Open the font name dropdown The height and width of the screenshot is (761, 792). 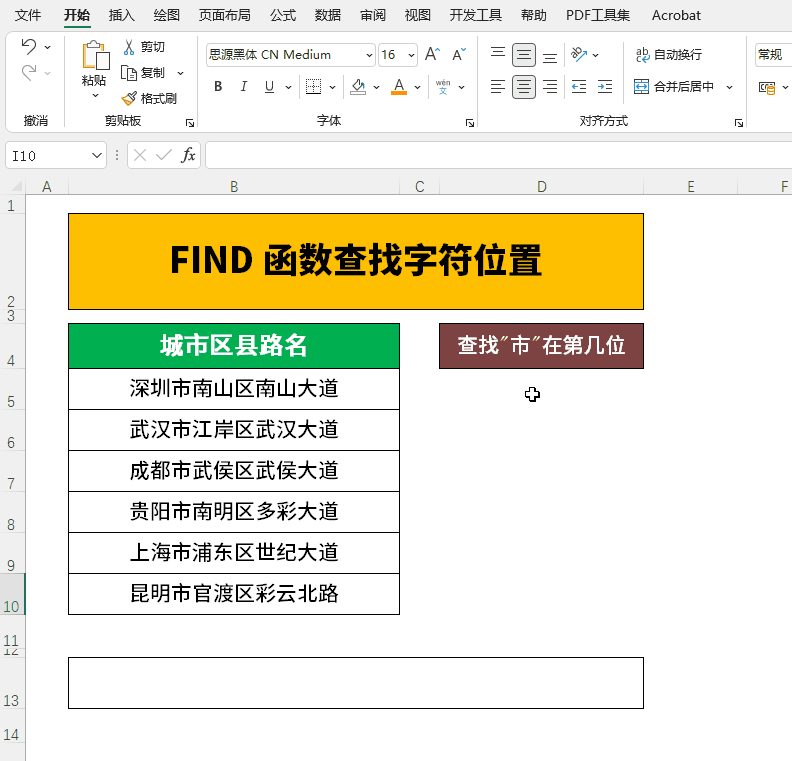369,55
